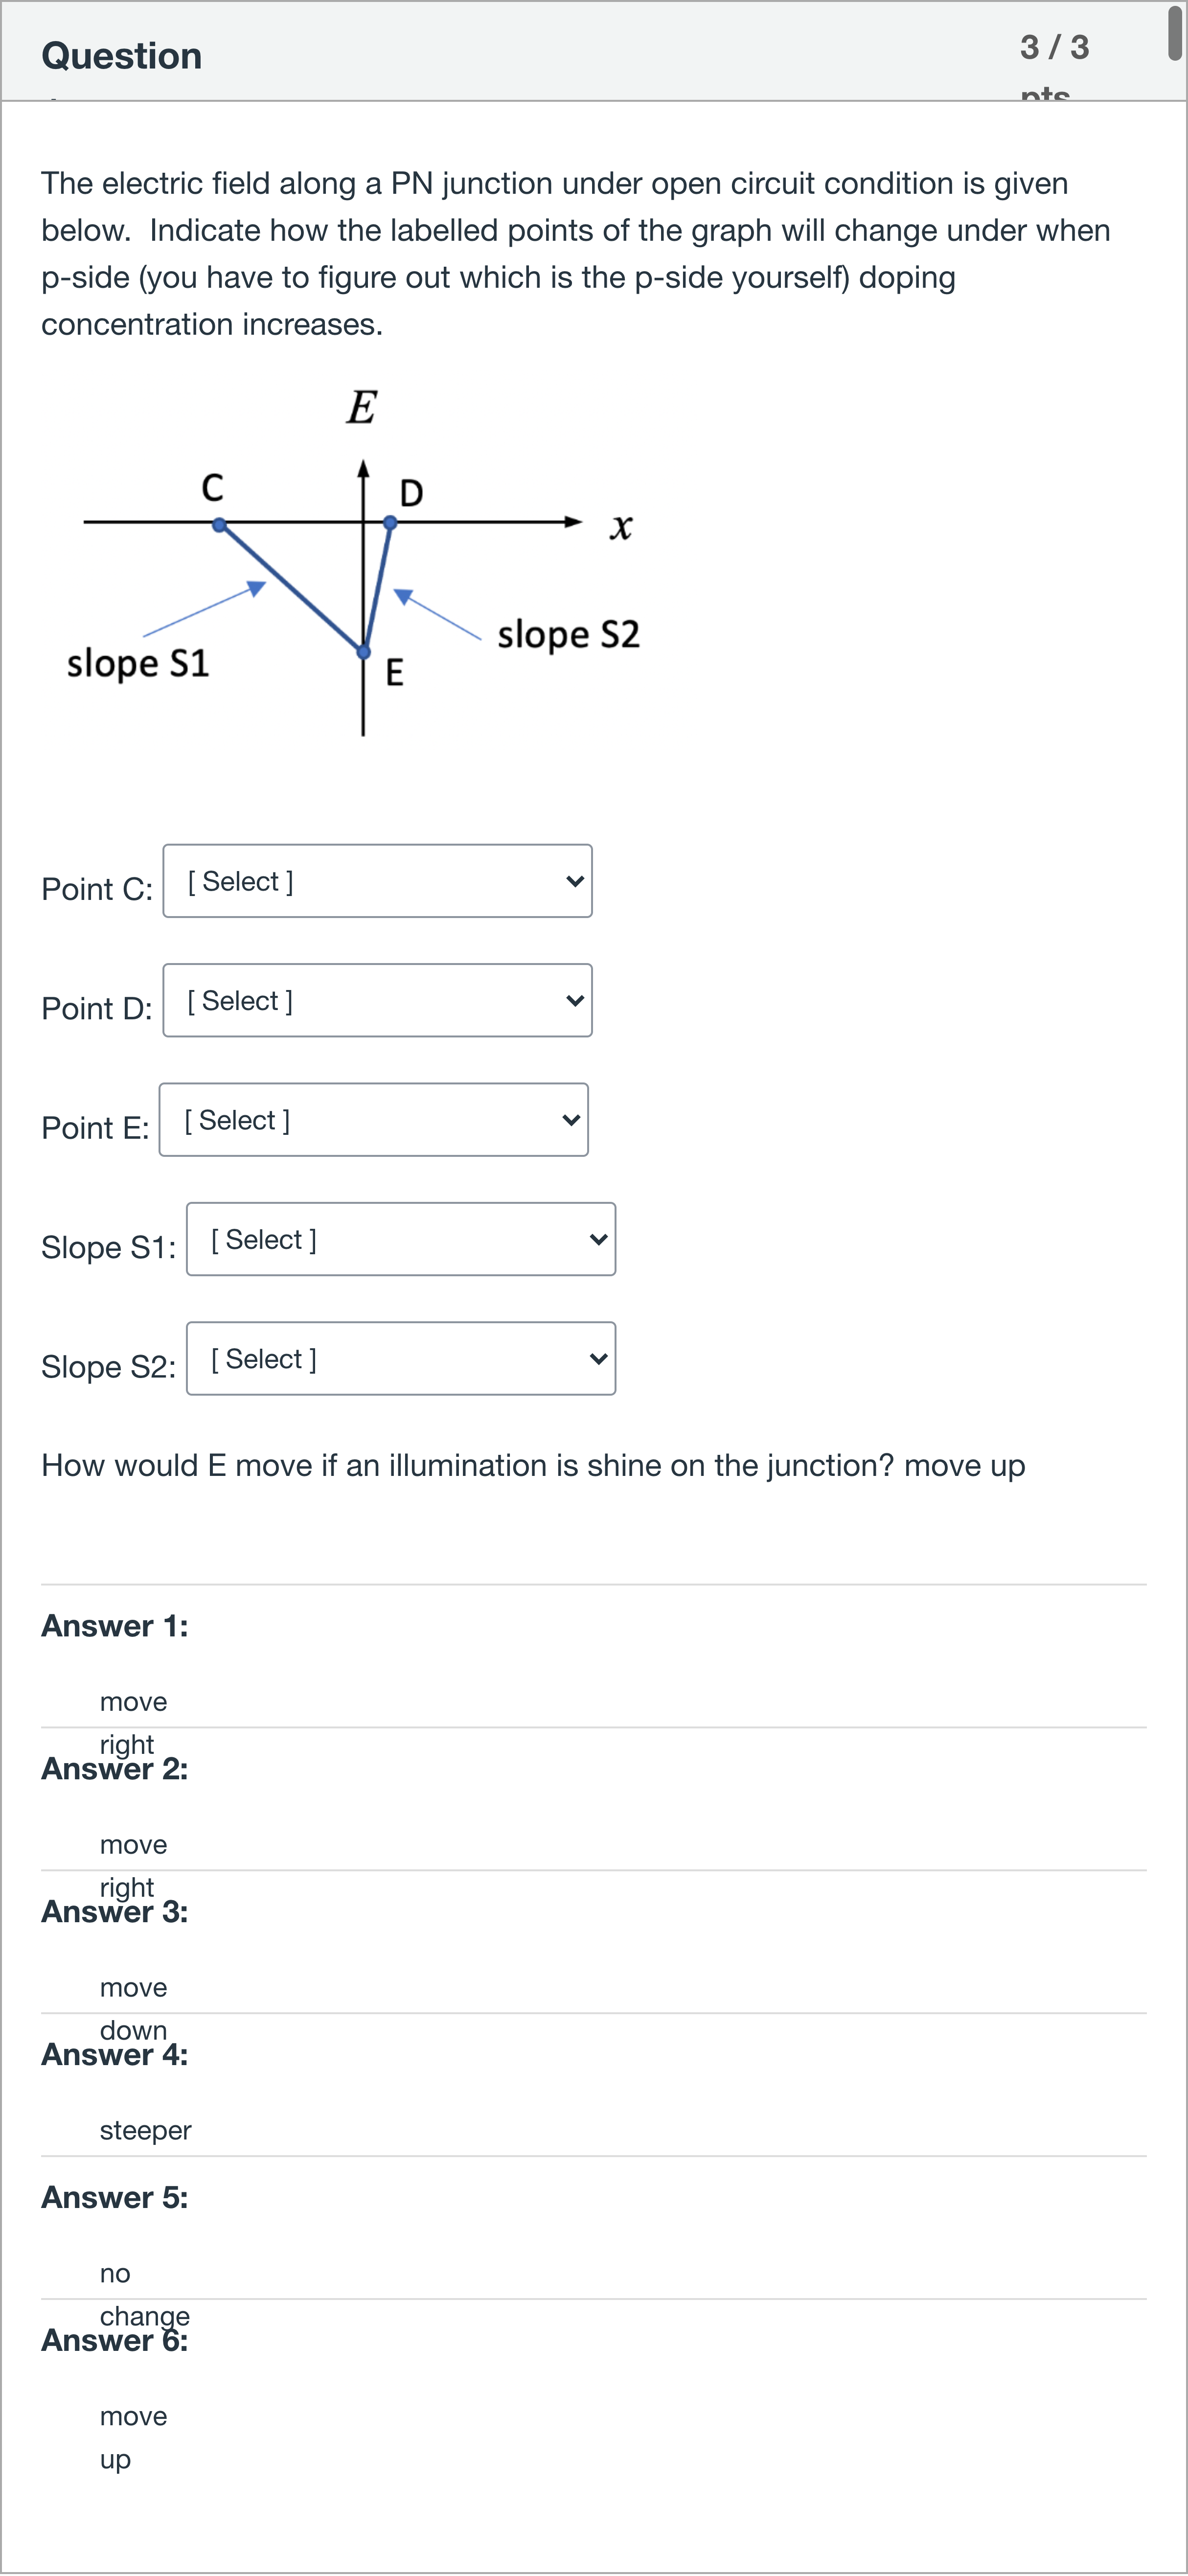Expand the Slope S1 dropdown
This screenshot has width=1188, height=2576.
pyautogui.click(x=400, y=1240)
